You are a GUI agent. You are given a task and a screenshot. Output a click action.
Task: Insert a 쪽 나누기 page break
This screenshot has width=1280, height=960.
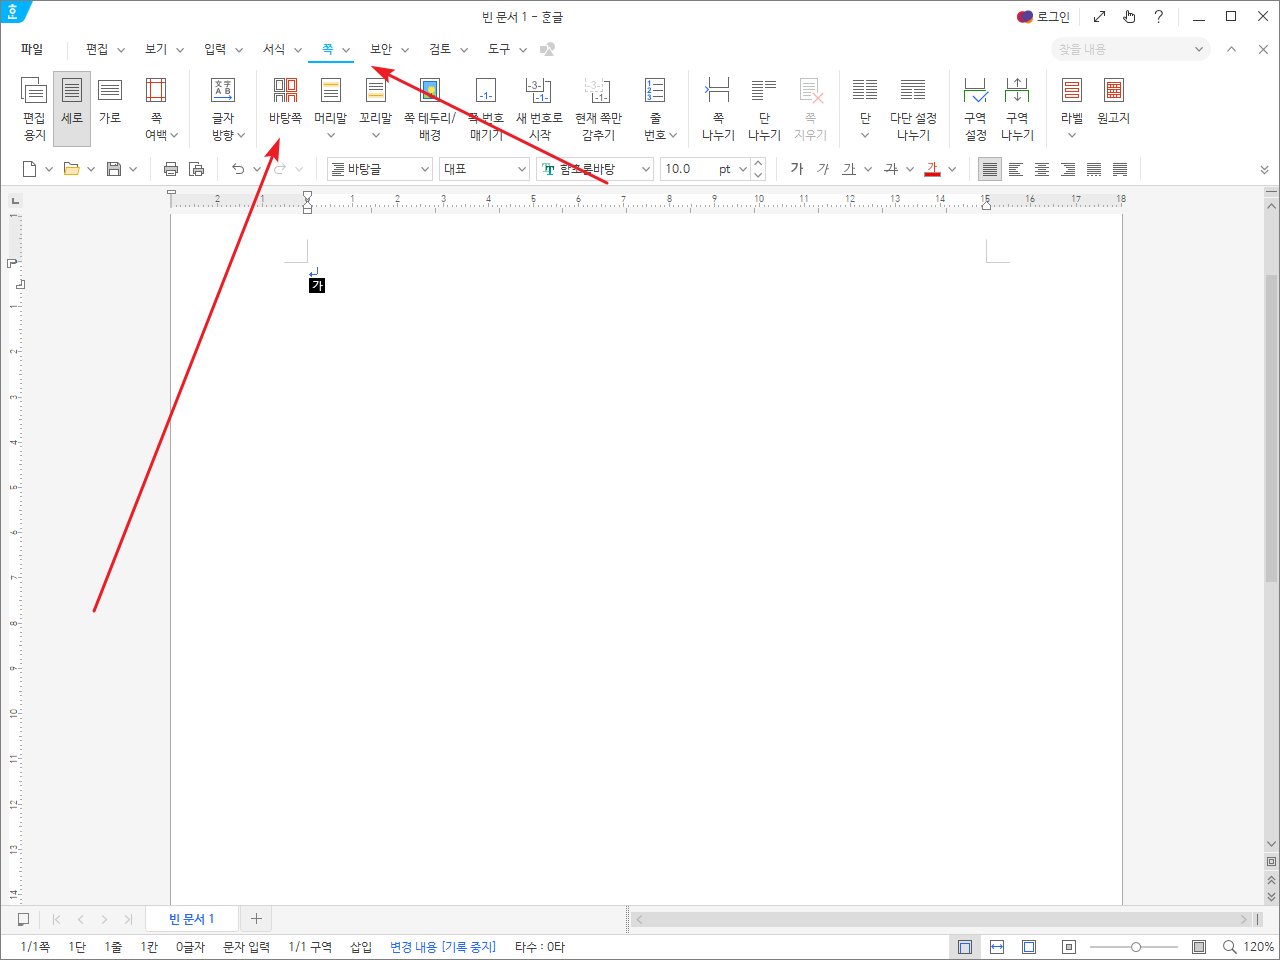click(x=718, y=109)
